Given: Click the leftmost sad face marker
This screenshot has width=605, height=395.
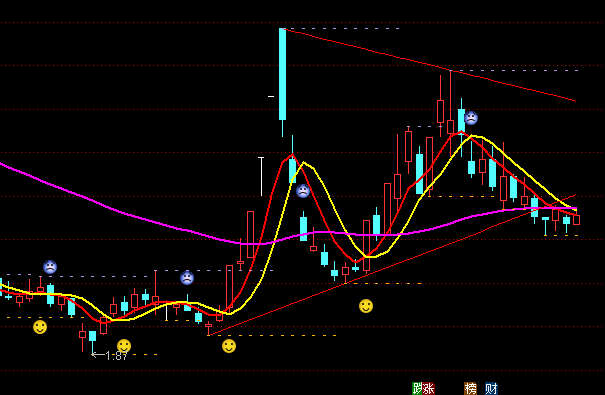Looking at the screenshot, I should tap(50, 267).
